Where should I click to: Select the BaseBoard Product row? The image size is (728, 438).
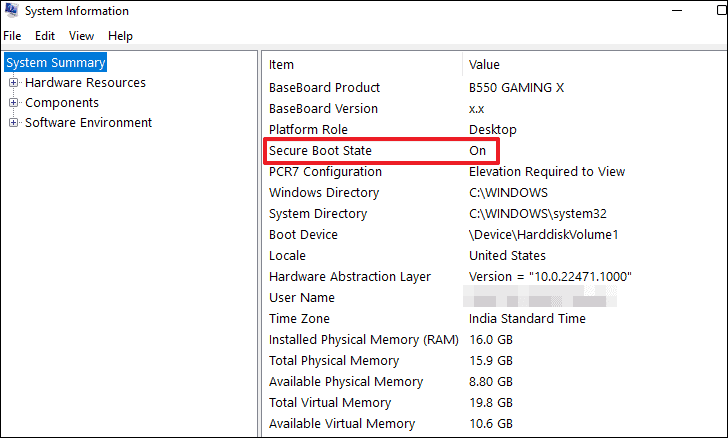(324, 87)
